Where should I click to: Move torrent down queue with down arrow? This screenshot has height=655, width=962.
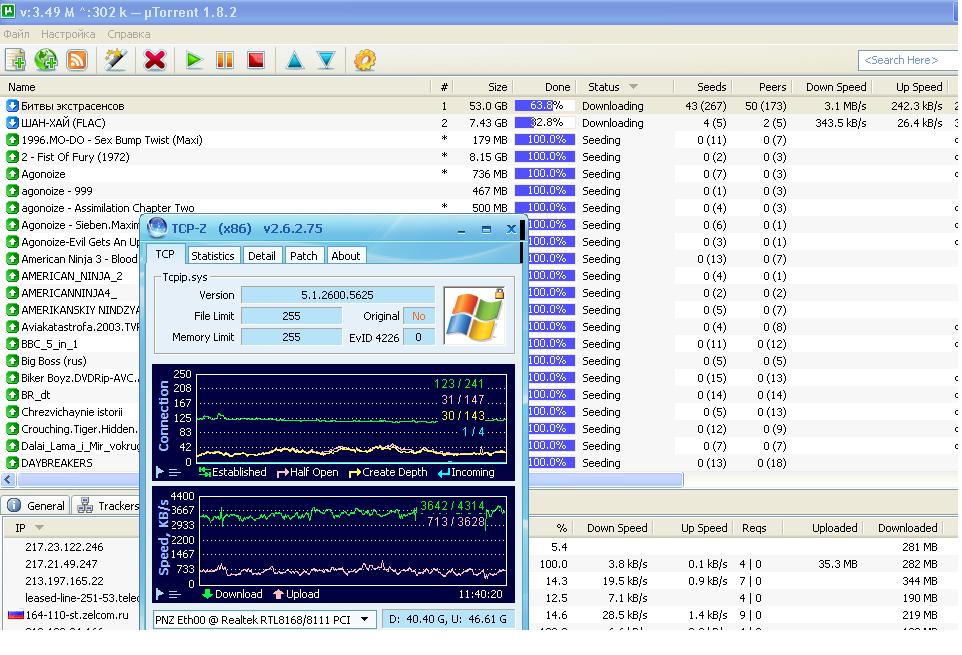326,60
